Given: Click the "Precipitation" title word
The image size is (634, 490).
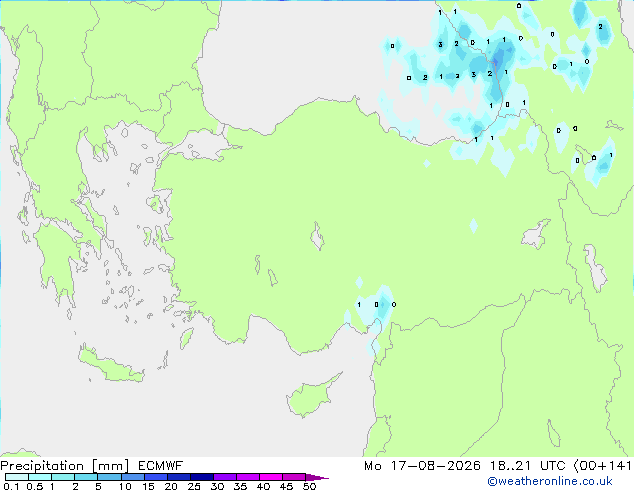Looking at the screenshot, I should coord(42,466).
